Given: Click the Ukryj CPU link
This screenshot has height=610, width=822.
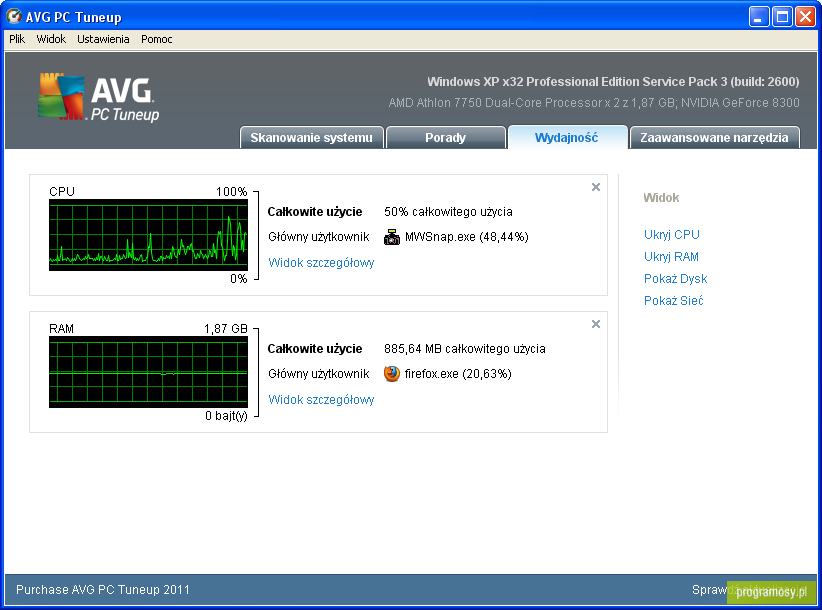Looking at the screenshot, I should point(672,234).
